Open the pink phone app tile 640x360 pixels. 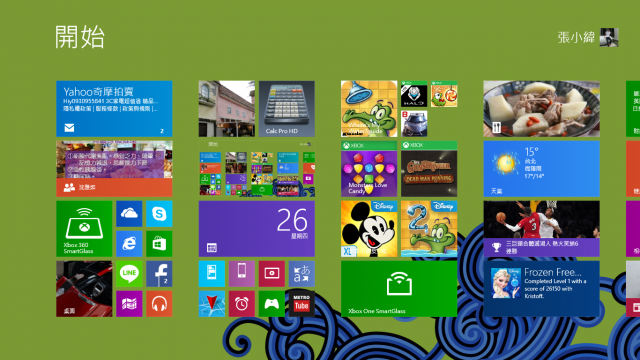point(242,273)
